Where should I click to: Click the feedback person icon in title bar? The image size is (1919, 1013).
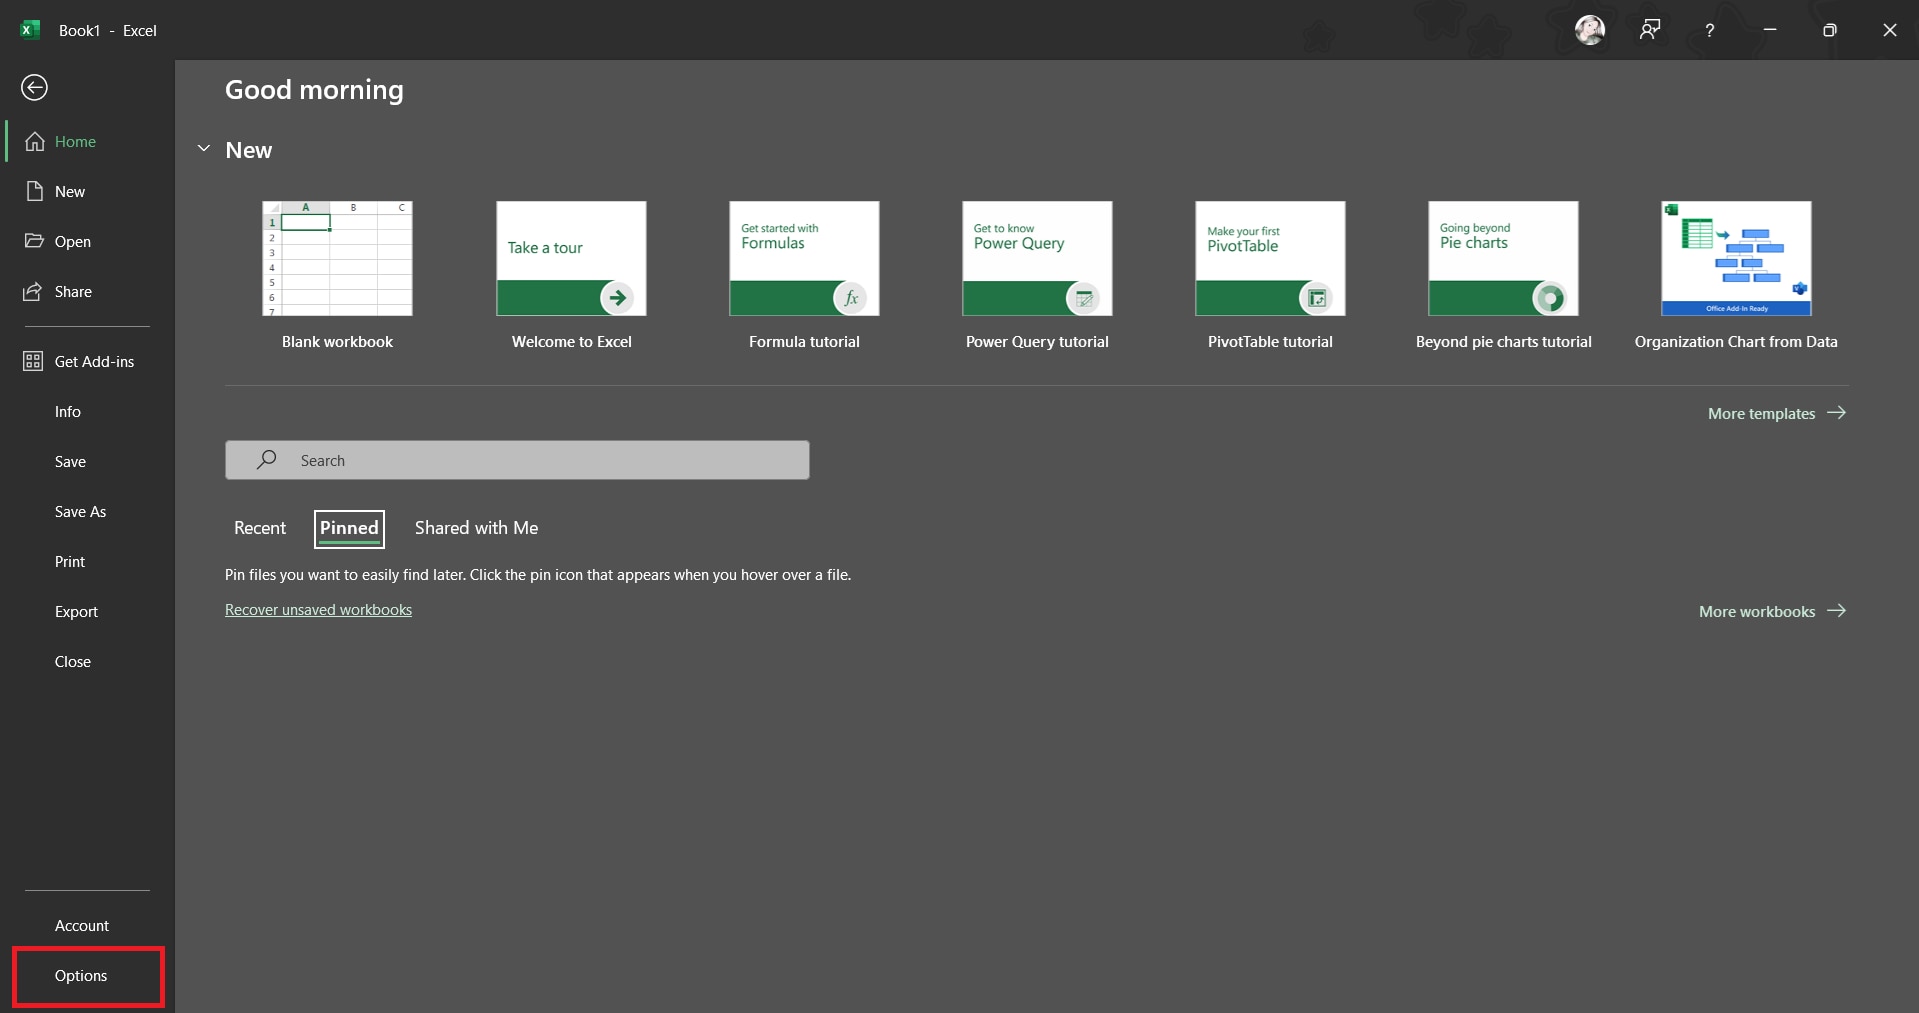[x=1650, y=30]
